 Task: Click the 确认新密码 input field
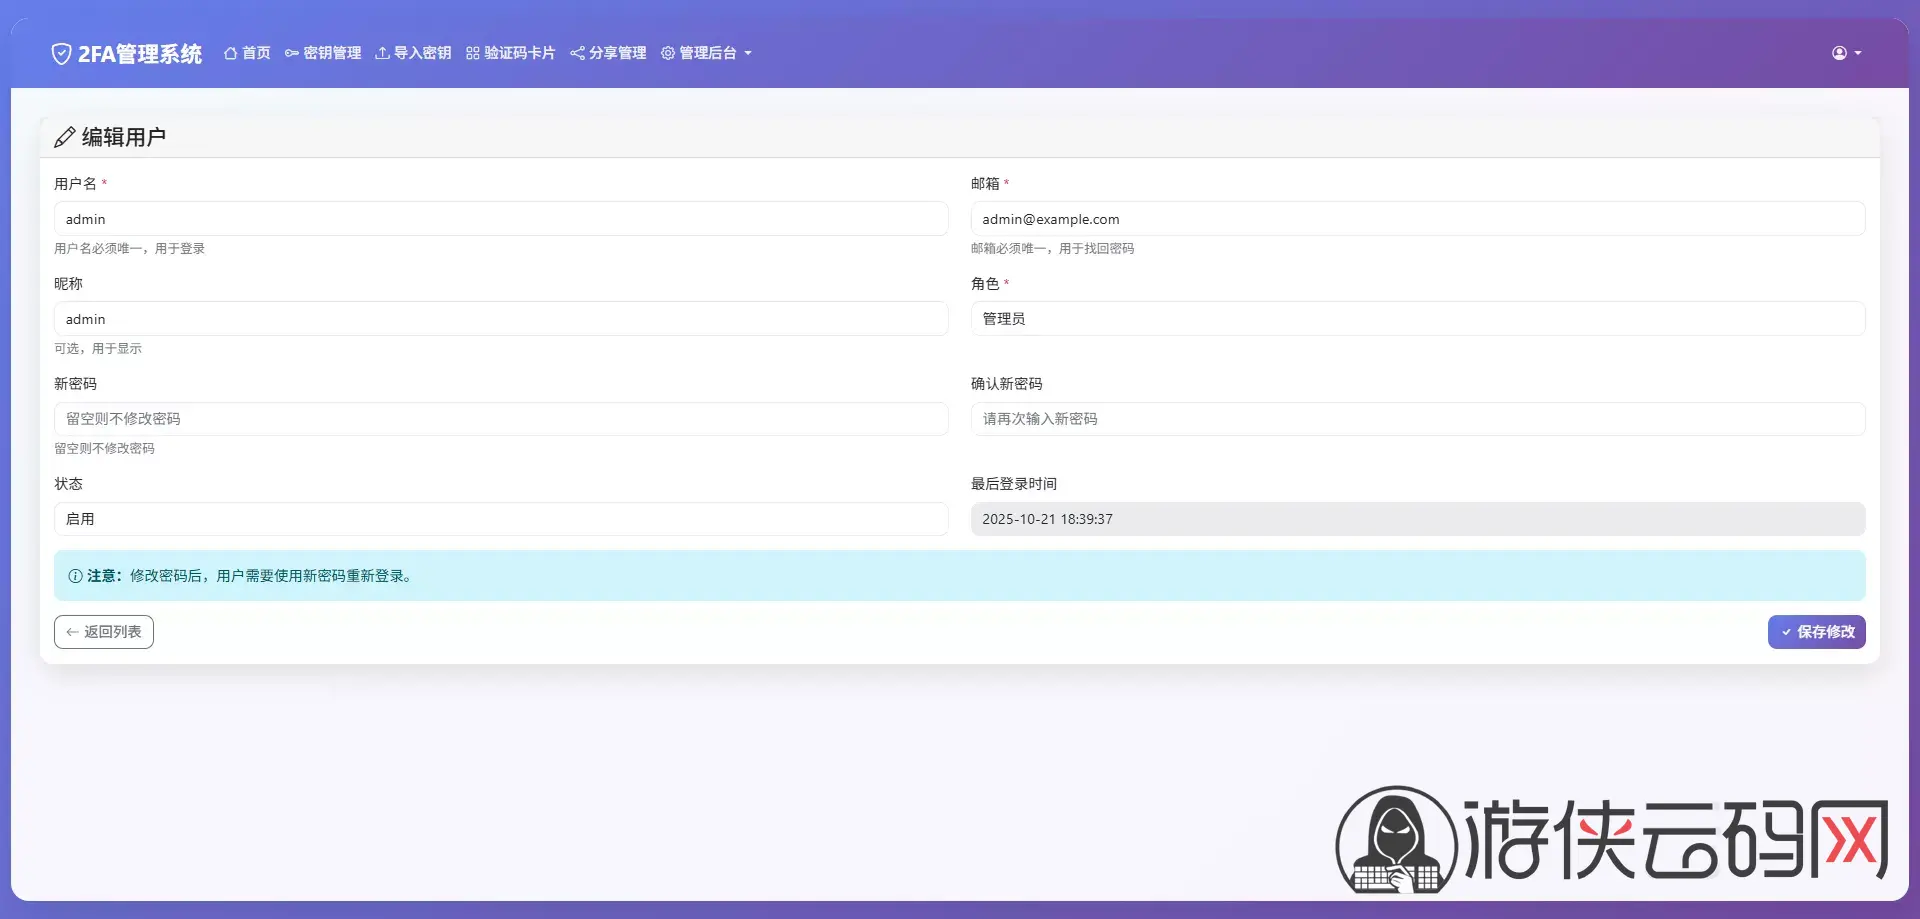[1417, 419]
